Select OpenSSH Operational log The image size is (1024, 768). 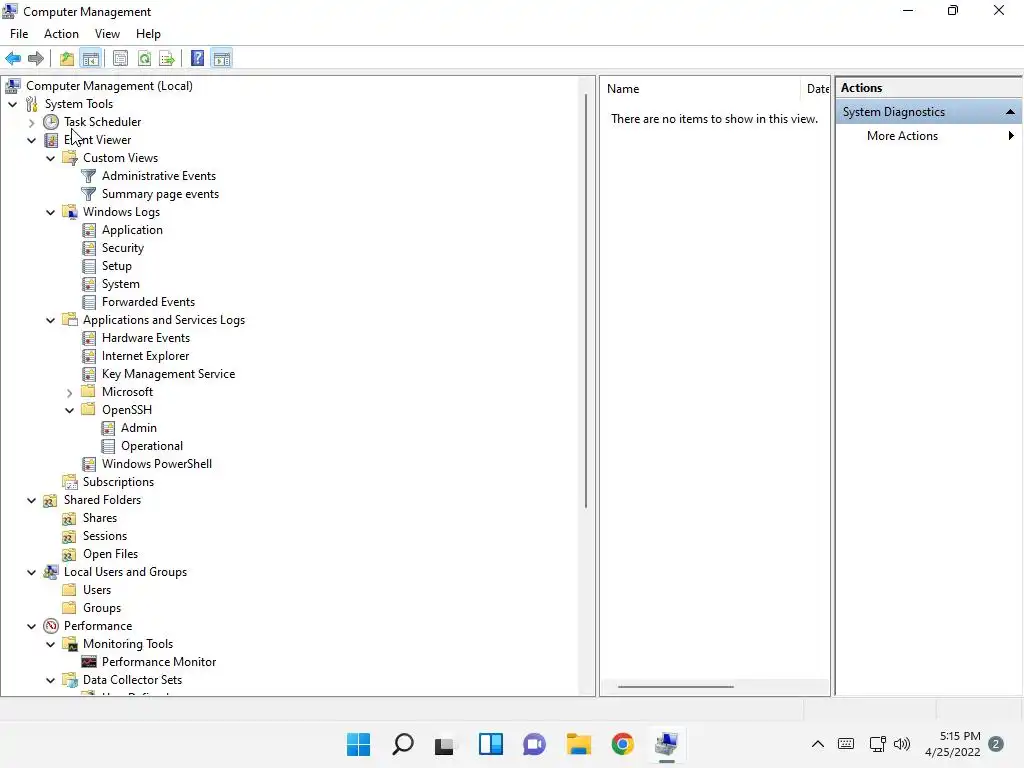click(x=152, y=446)
